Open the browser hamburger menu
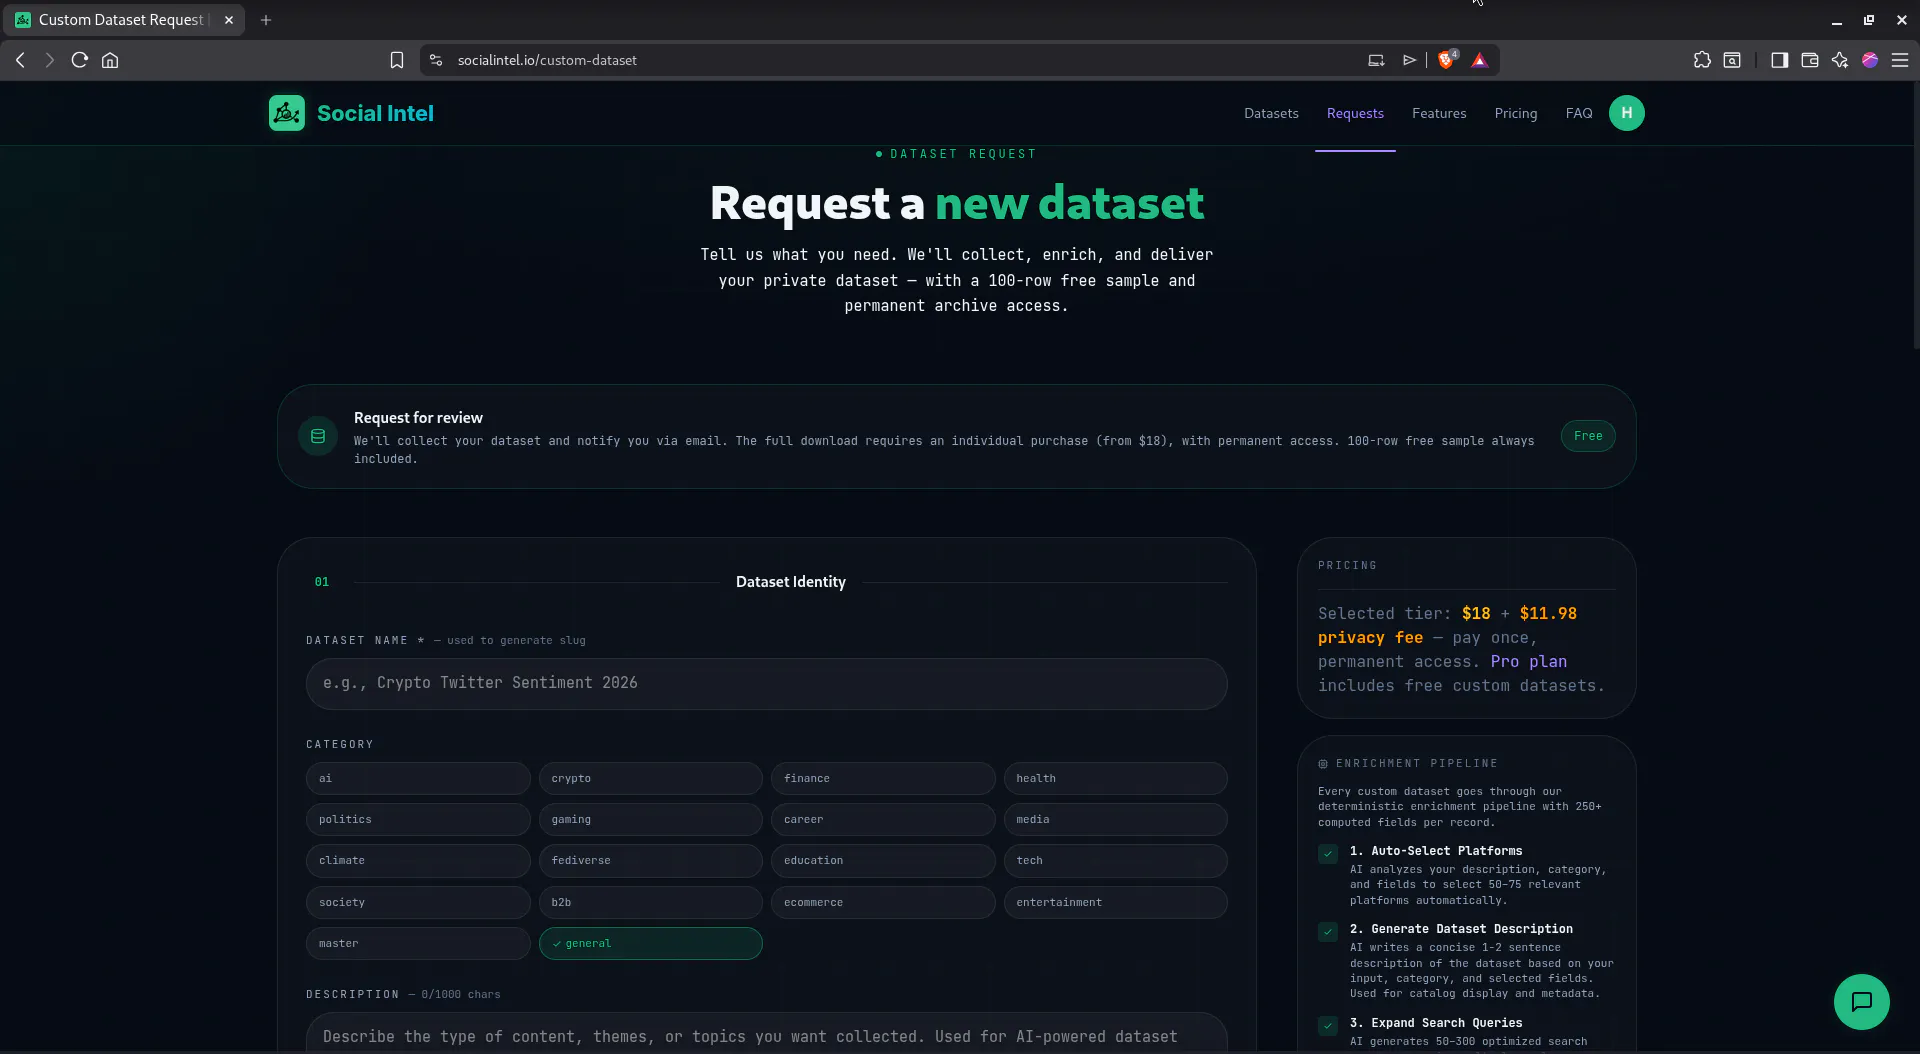This screenshot has height=1054, width=1920. point(1900,60)
